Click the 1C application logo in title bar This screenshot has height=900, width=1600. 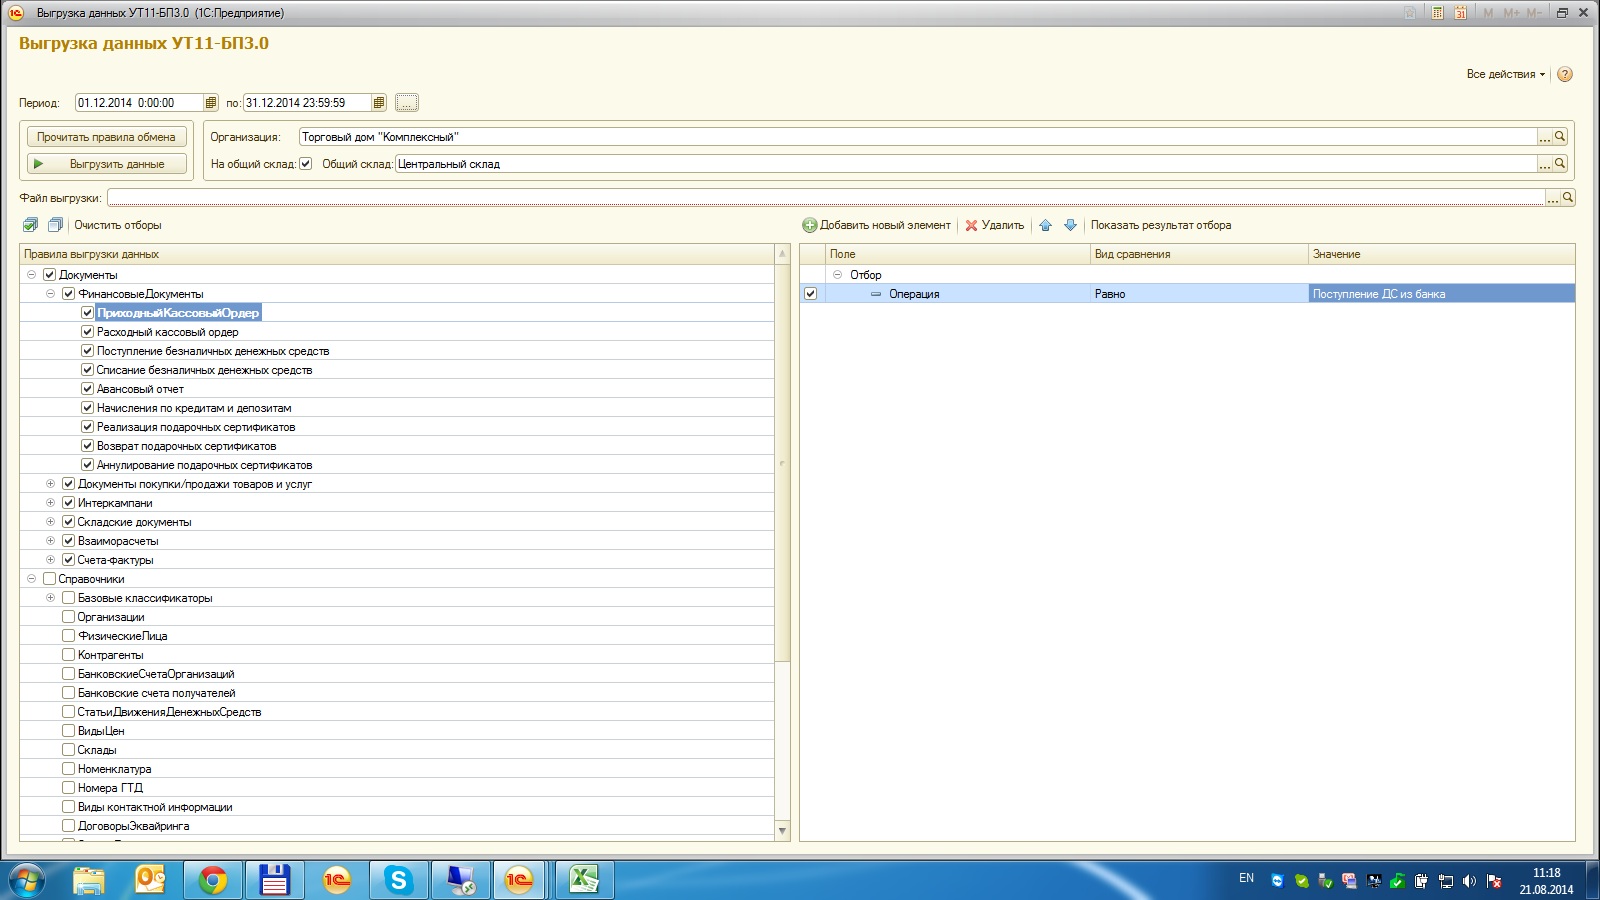pyautogui.click(x=16, y=13)
